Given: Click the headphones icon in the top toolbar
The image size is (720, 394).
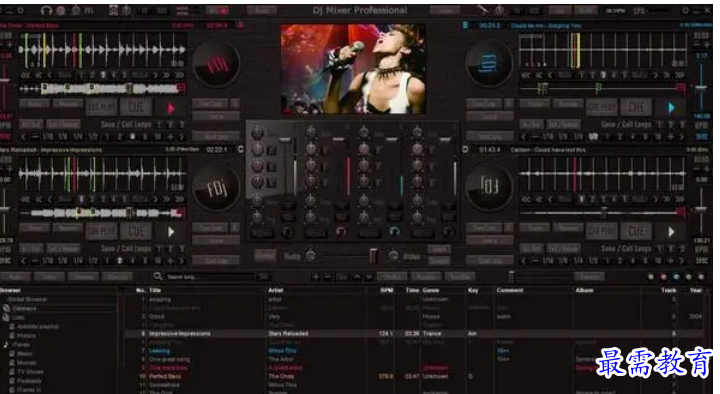Looking at the screenshot, I should tap(46, 10).
